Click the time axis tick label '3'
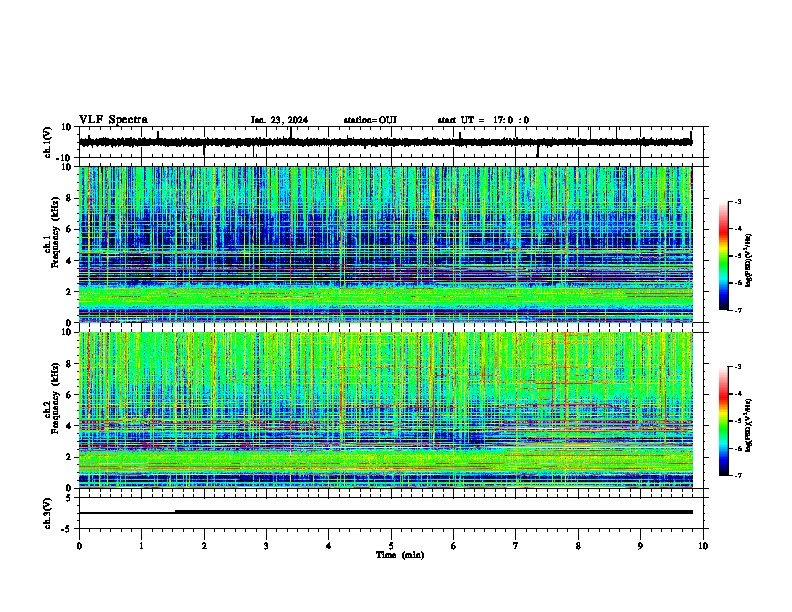This screenshot has height=612, width=792. click(266, 546)
